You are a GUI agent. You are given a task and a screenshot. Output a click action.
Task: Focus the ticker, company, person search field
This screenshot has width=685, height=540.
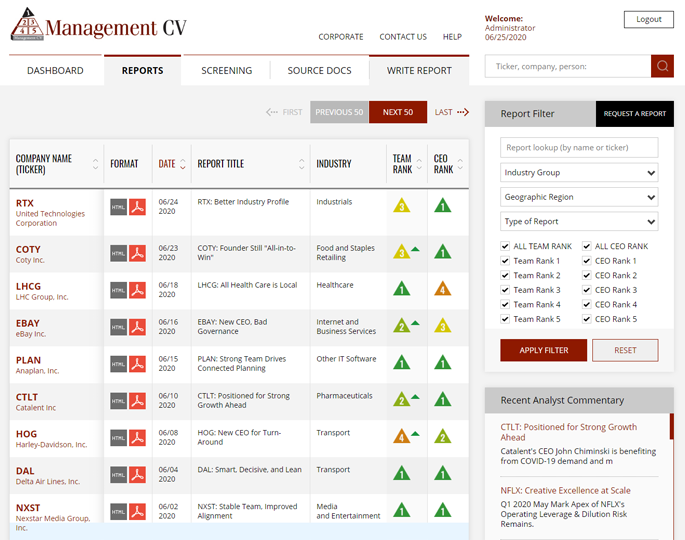tap(568, 66)
